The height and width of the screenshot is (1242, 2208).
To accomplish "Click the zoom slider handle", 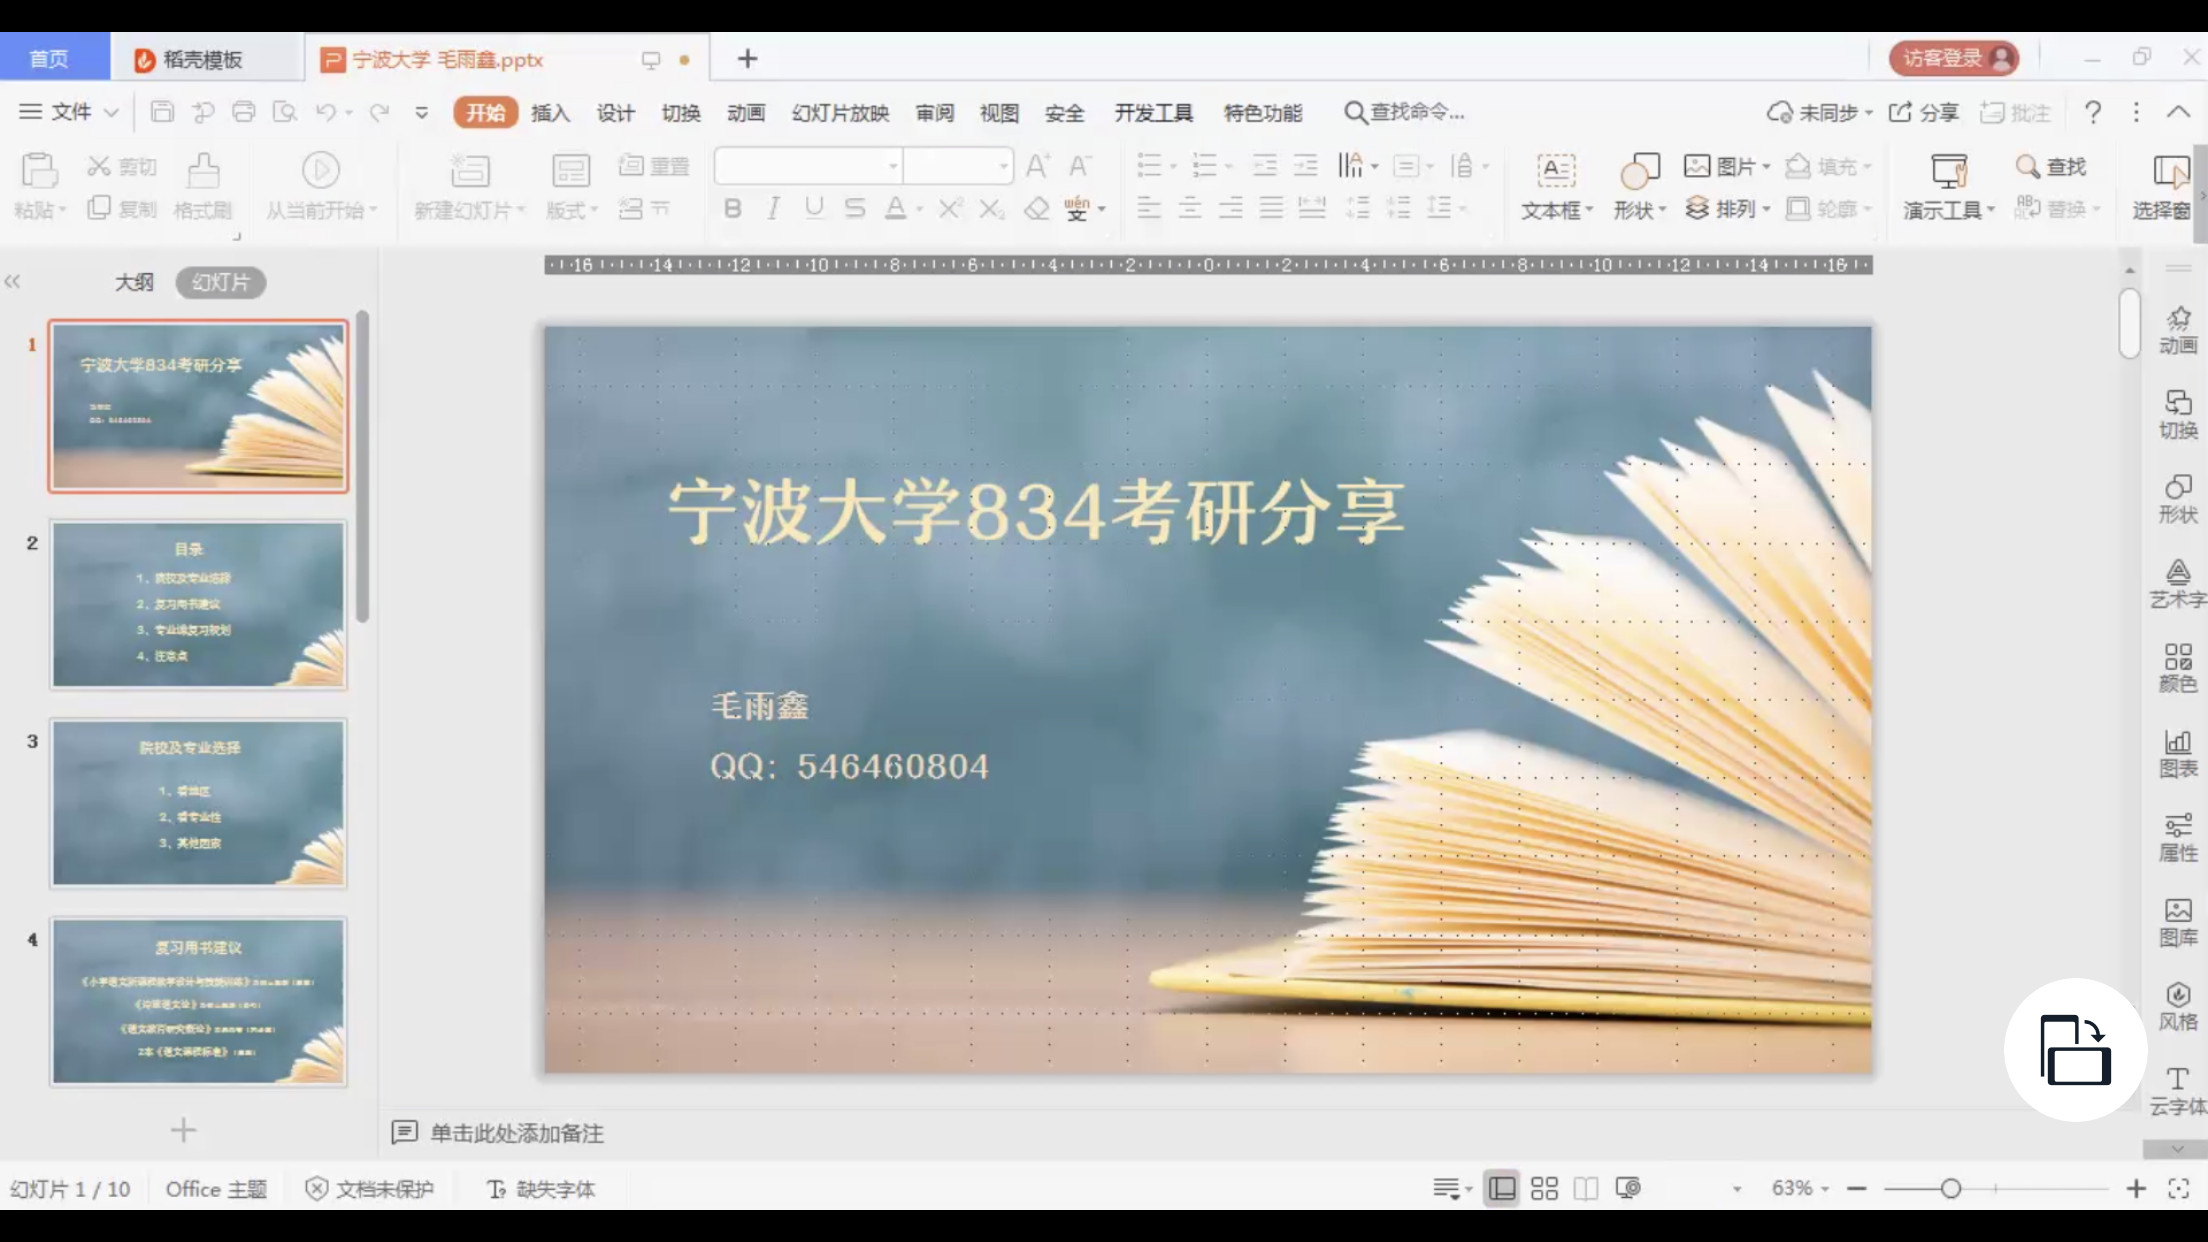I will [x=1950, y=1188].
